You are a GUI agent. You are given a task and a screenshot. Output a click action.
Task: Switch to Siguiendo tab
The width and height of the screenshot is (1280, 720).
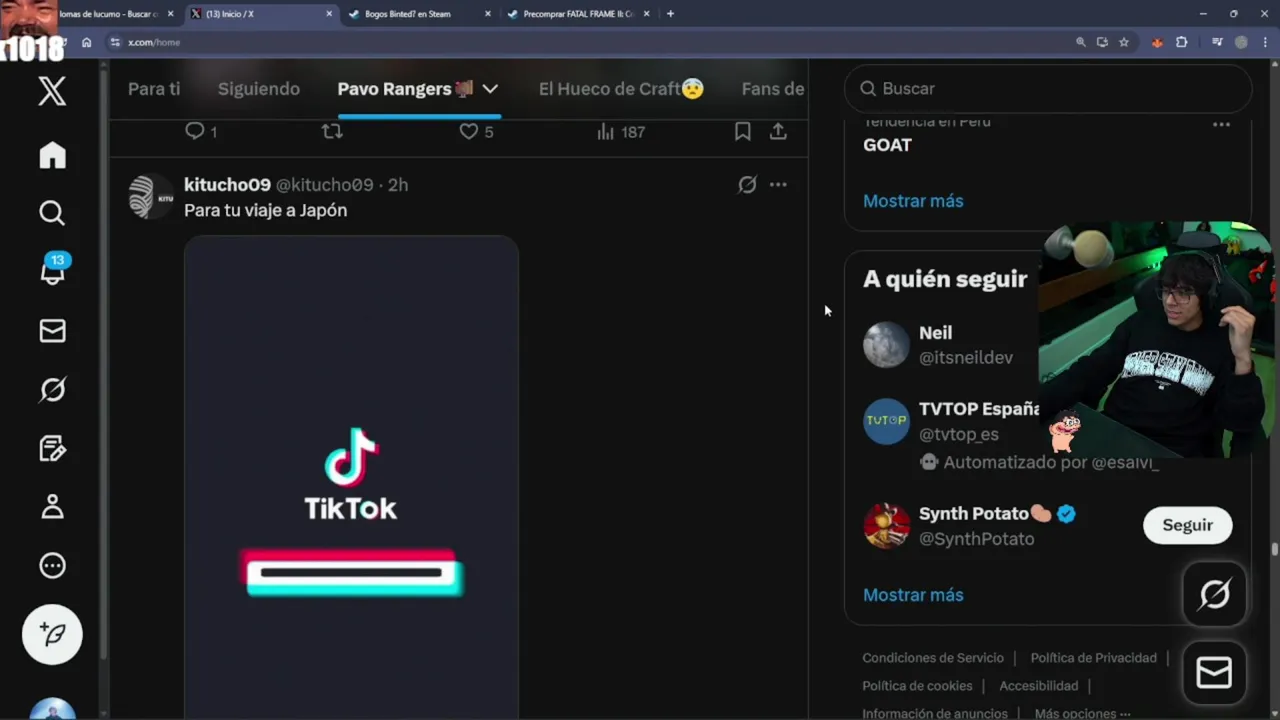259,89
